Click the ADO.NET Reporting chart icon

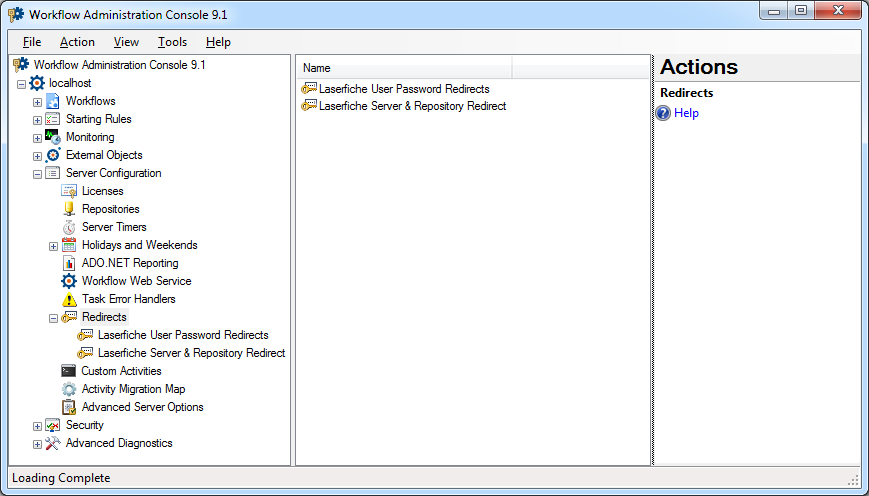point(69,263)
